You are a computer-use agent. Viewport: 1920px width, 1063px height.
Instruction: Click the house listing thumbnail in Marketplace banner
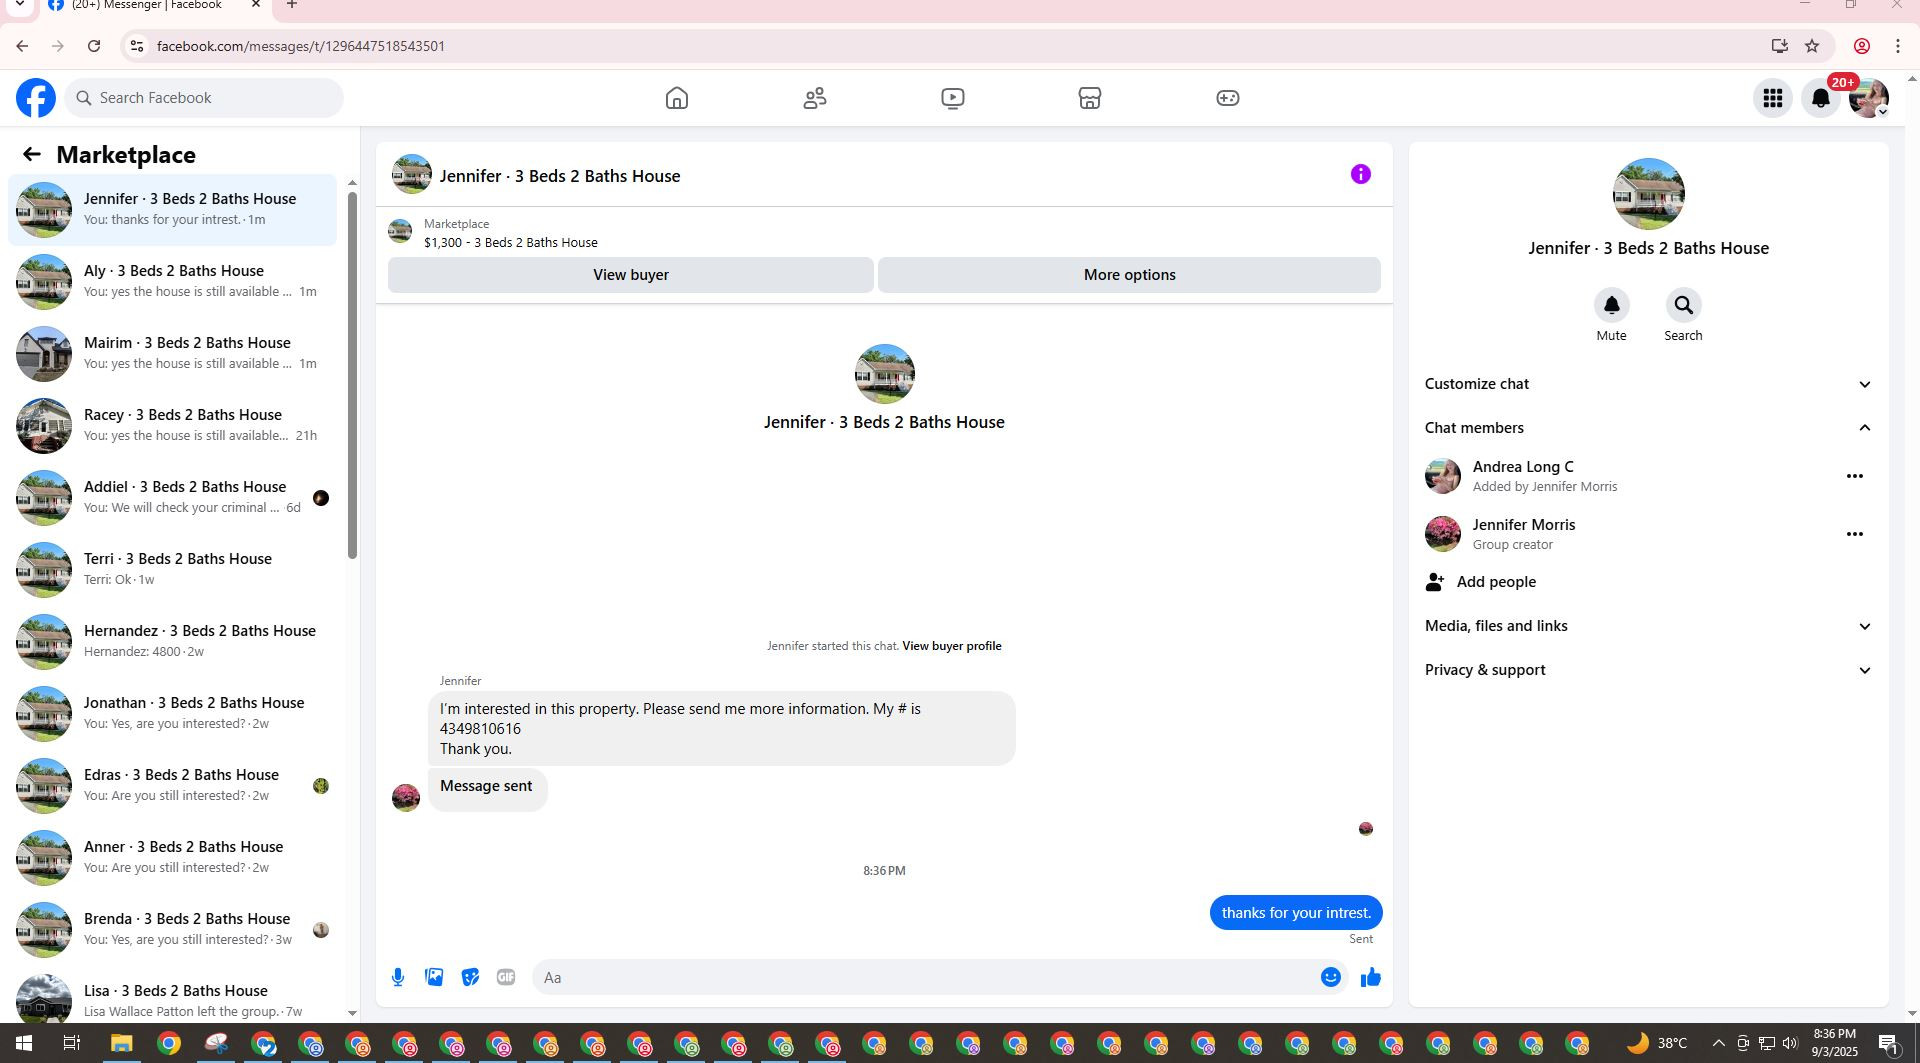point(400,232)
